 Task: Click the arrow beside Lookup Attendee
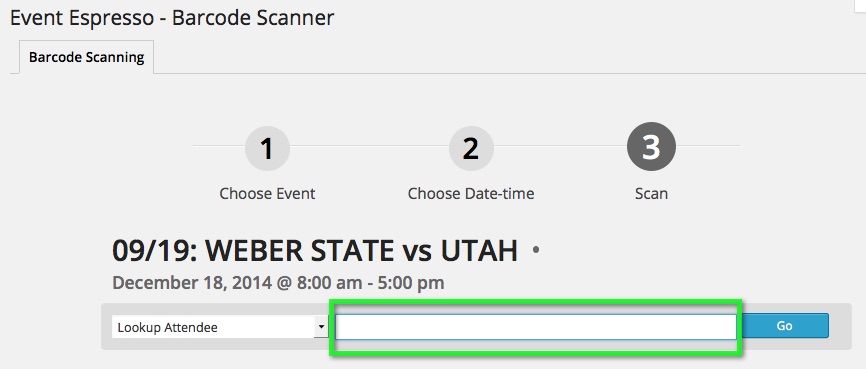[321, 327]
